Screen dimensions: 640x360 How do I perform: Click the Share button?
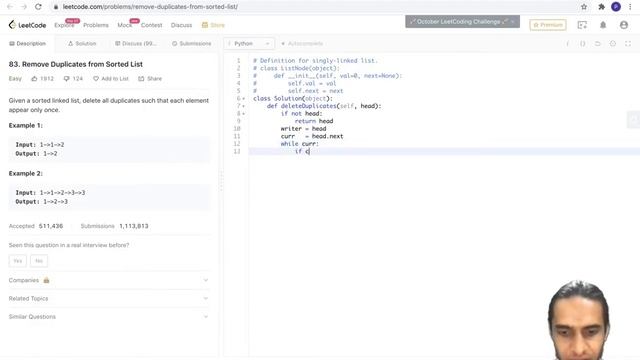point(150,78)
